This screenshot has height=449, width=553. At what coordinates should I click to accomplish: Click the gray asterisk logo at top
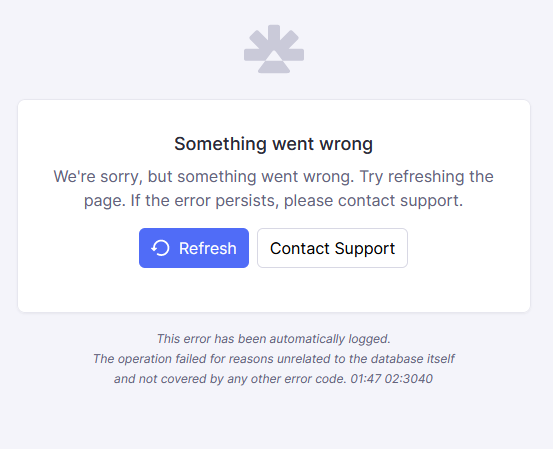point(274,49)
